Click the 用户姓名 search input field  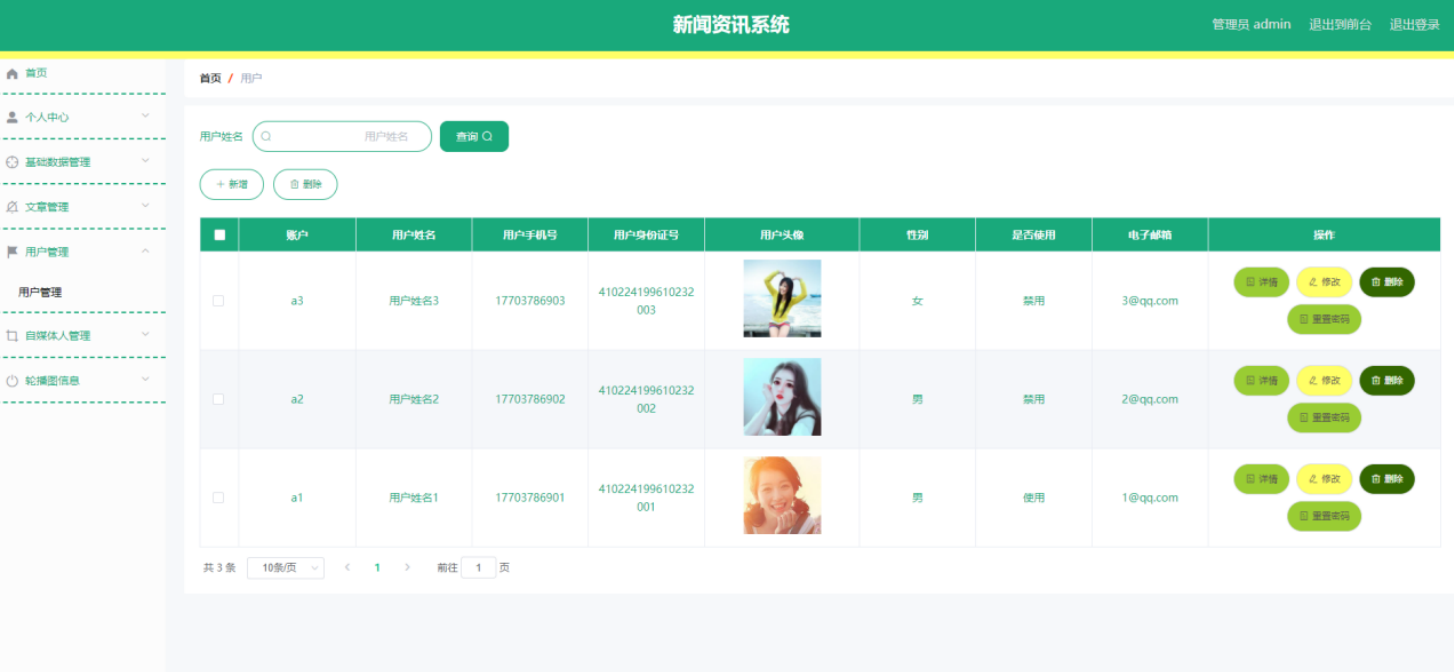click(342, 136)
